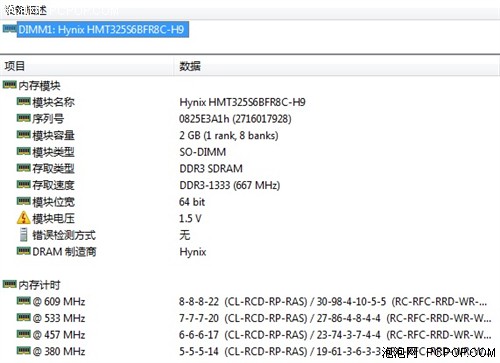This screenshot has height=363, width=500.
Task: Click the 64 bit value
Action: coord(192,202)
